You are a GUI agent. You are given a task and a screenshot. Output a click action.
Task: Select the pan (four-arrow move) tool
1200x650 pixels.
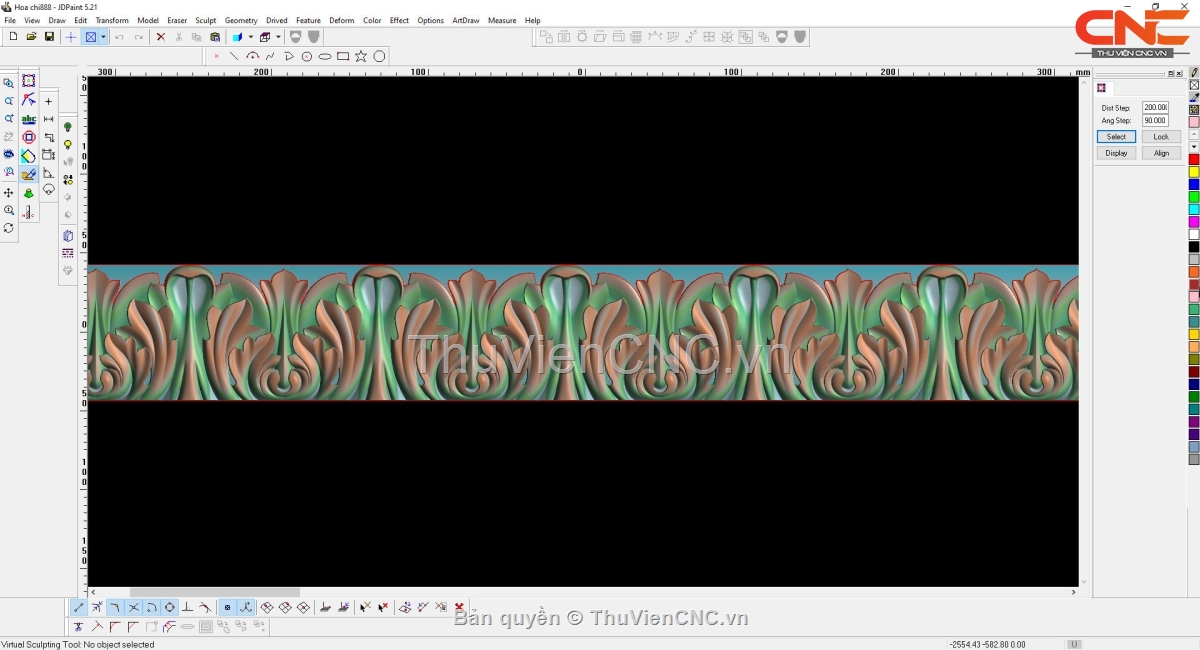(9, 192)
